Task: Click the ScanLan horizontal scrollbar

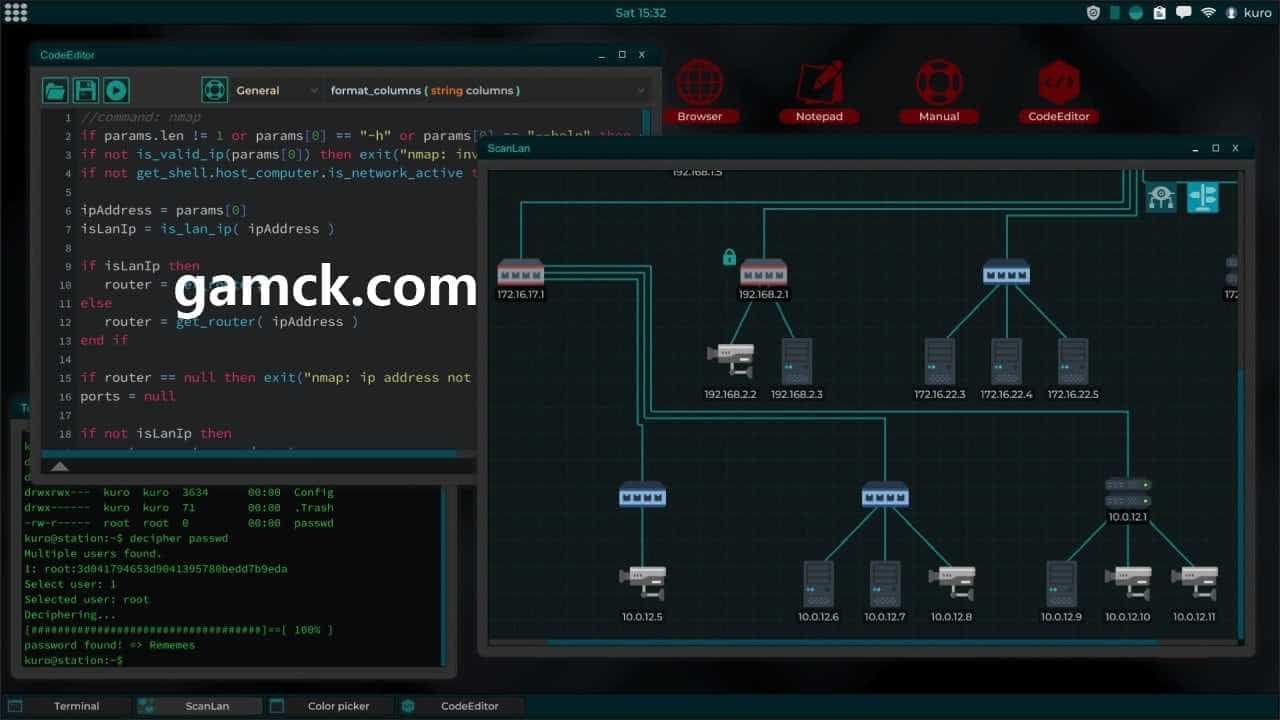Action: [850, 643]
